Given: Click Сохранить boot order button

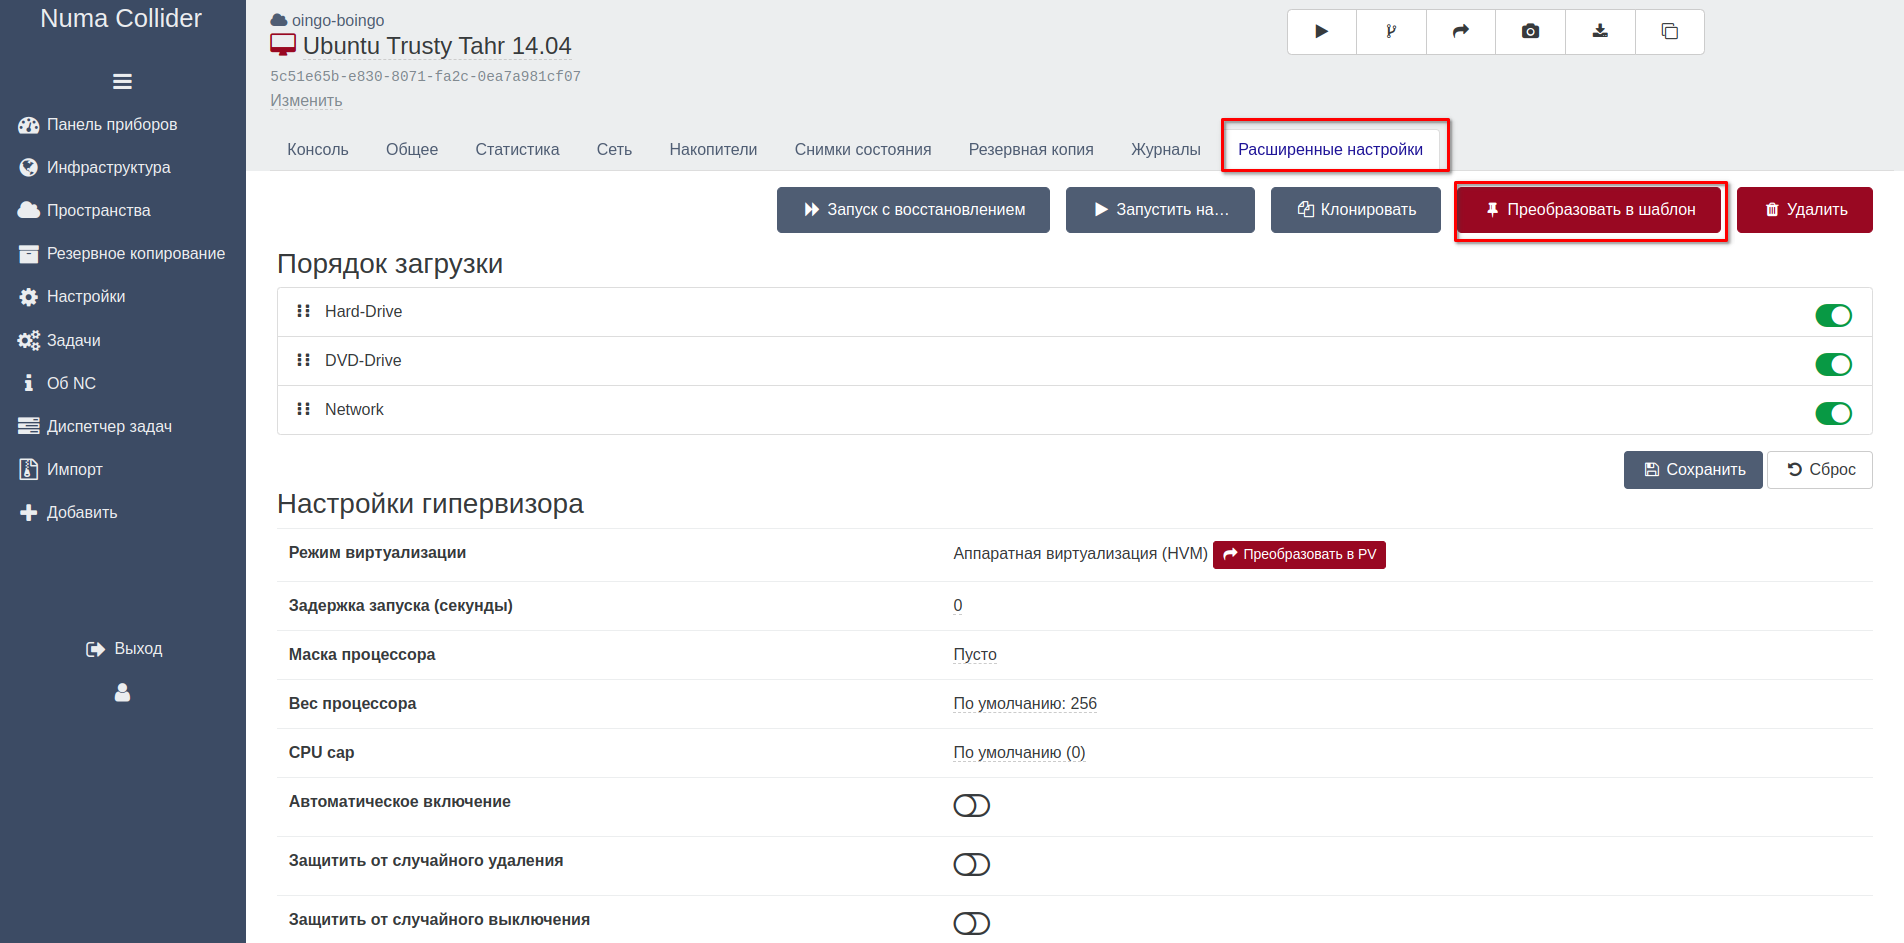Looking at the screenshot, I should [x=1693, y=470].
